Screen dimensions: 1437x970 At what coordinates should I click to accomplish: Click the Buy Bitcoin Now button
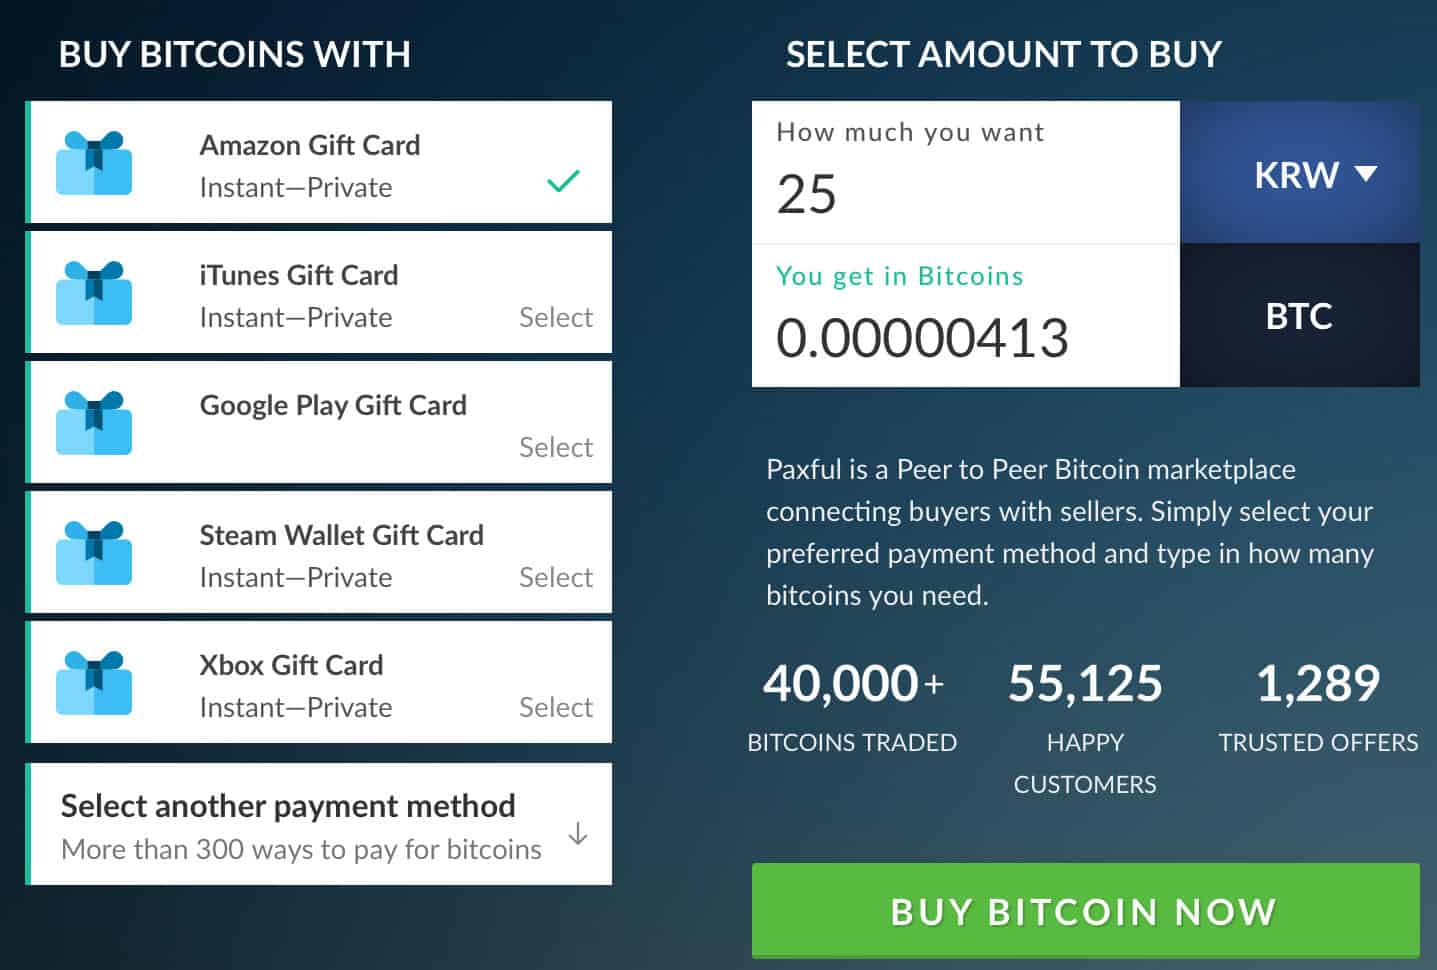[x=1086, y=911]
